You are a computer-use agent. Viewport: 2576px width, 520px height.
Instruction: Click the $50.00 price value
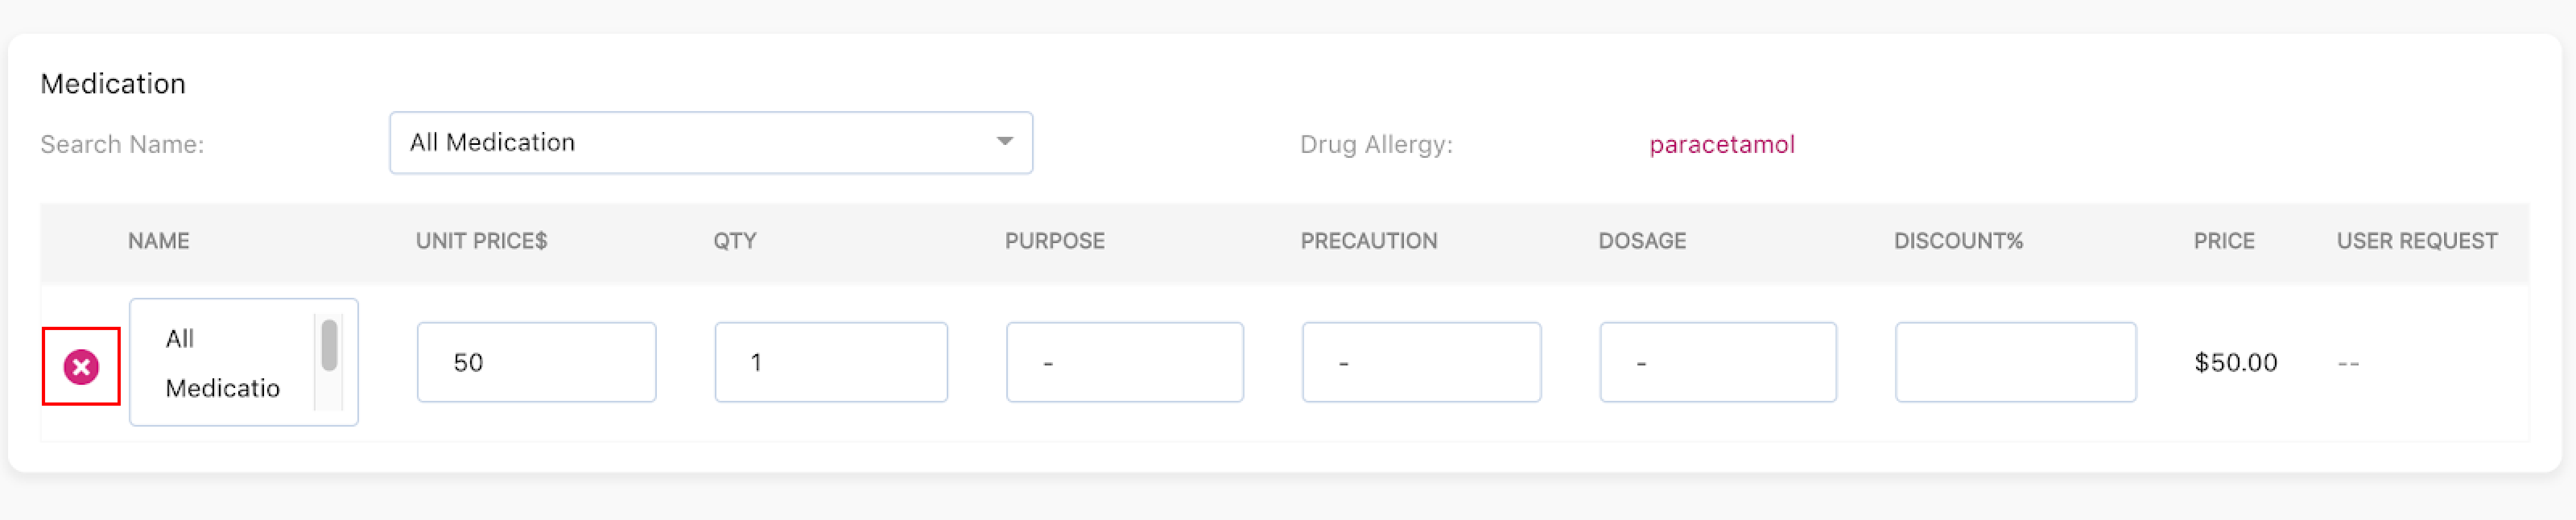pos(2235,362)
